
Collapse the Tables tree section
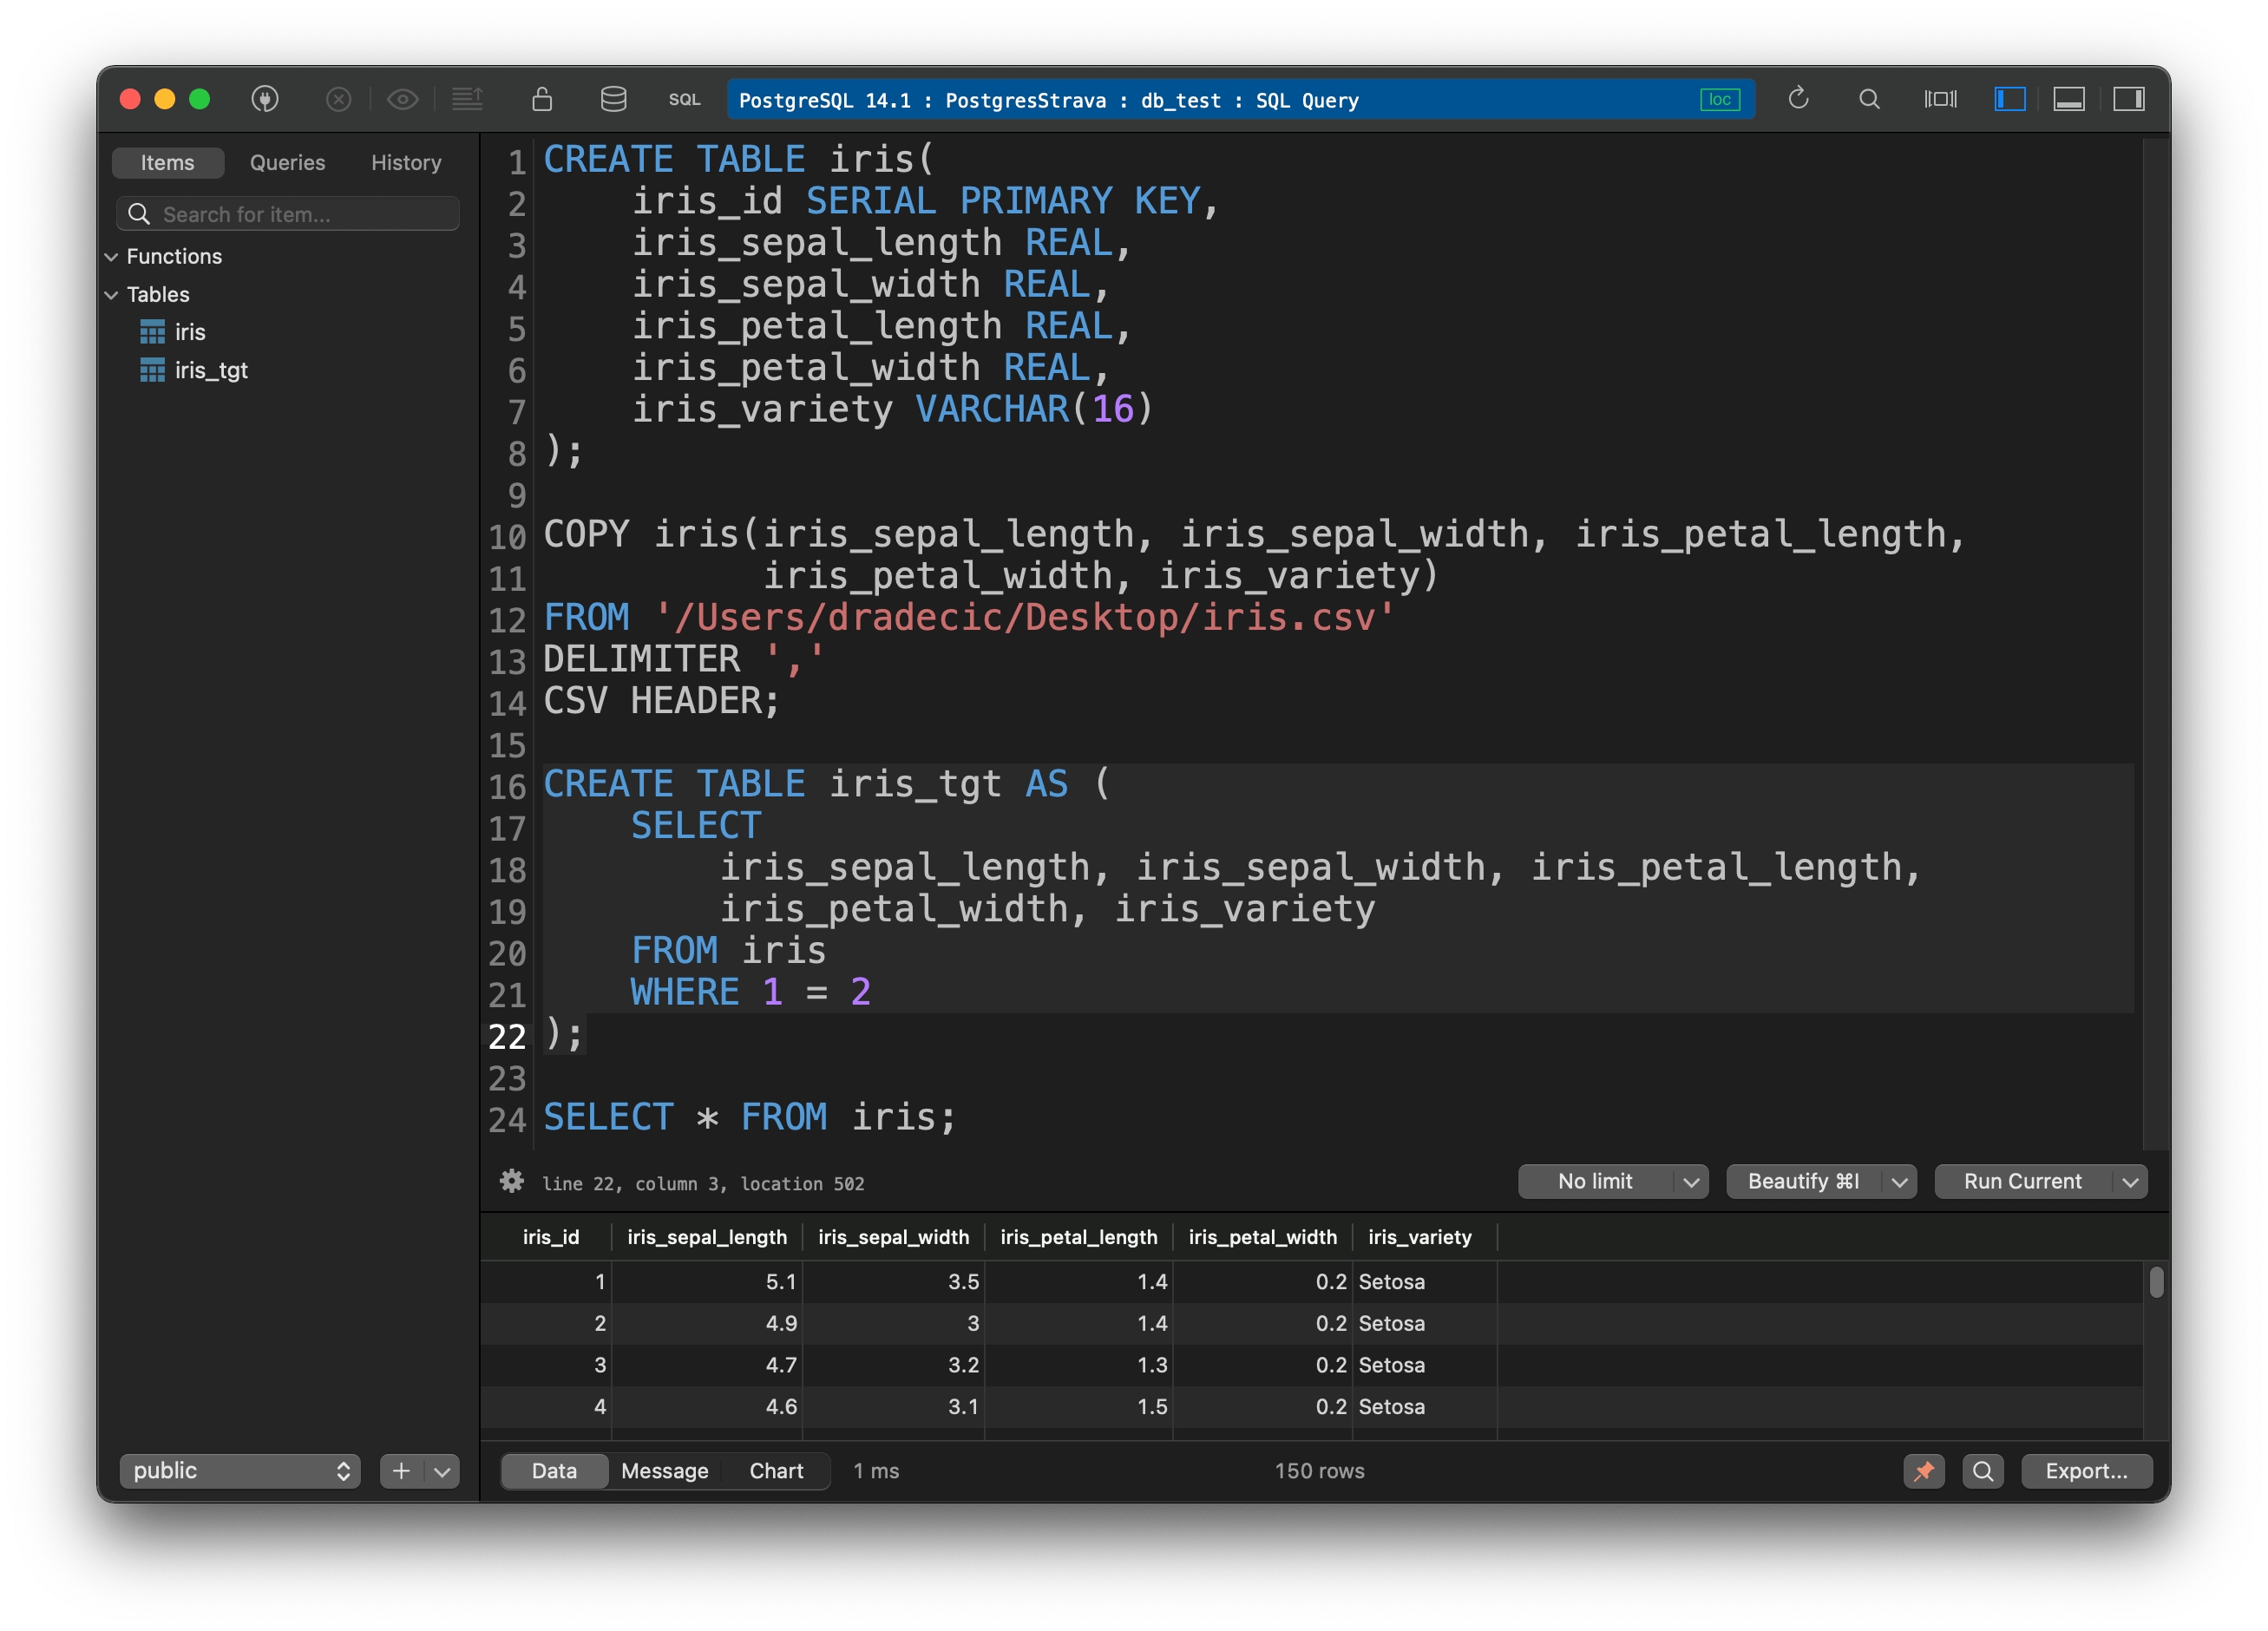(x=111, y=295)
